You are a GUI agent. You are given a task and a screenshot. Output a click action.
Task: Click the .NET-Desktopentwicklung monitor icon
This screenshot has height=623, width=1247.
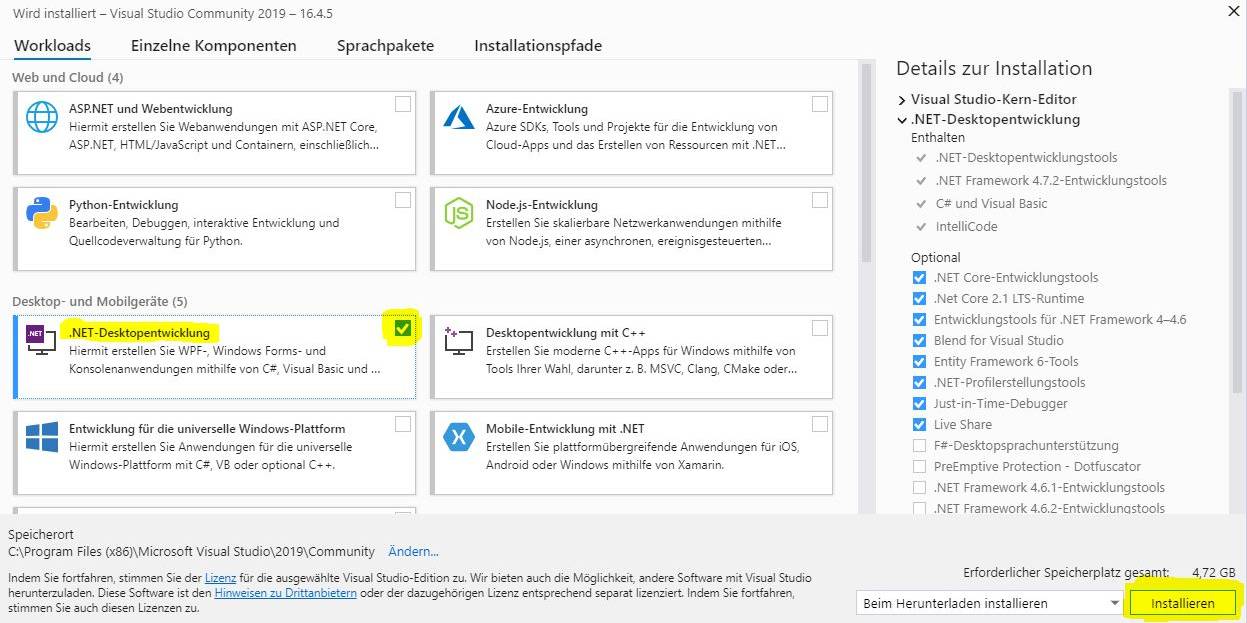pyautogui.click(x=42, y=341)
